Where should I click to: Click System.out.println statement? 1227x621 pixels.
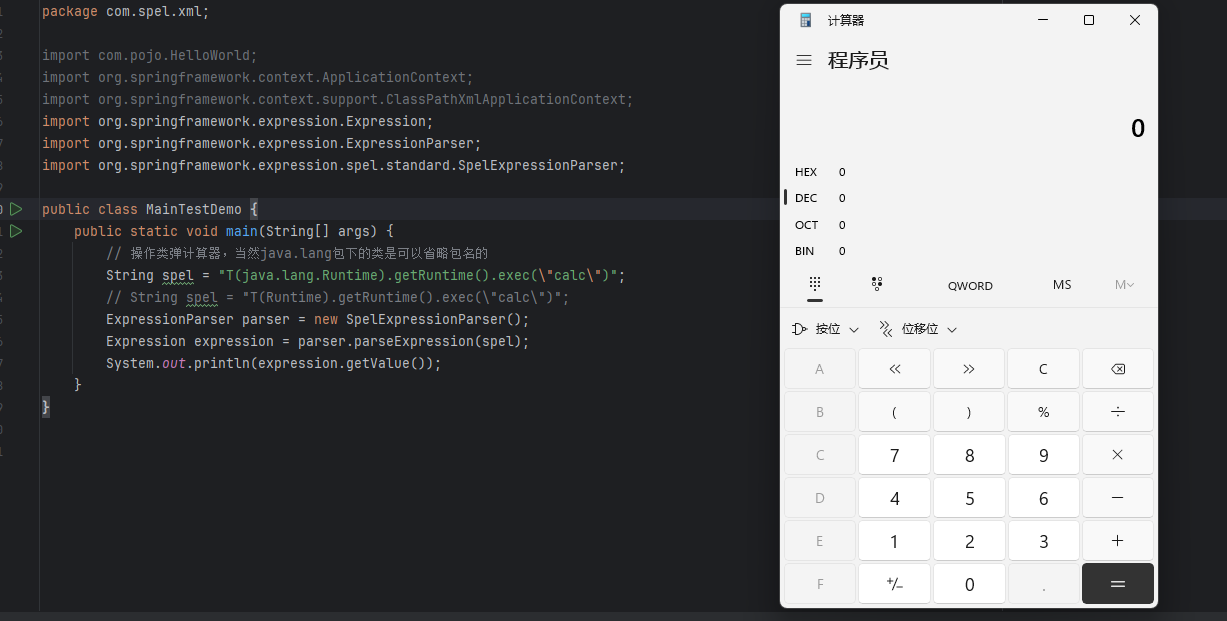point(274,363)
